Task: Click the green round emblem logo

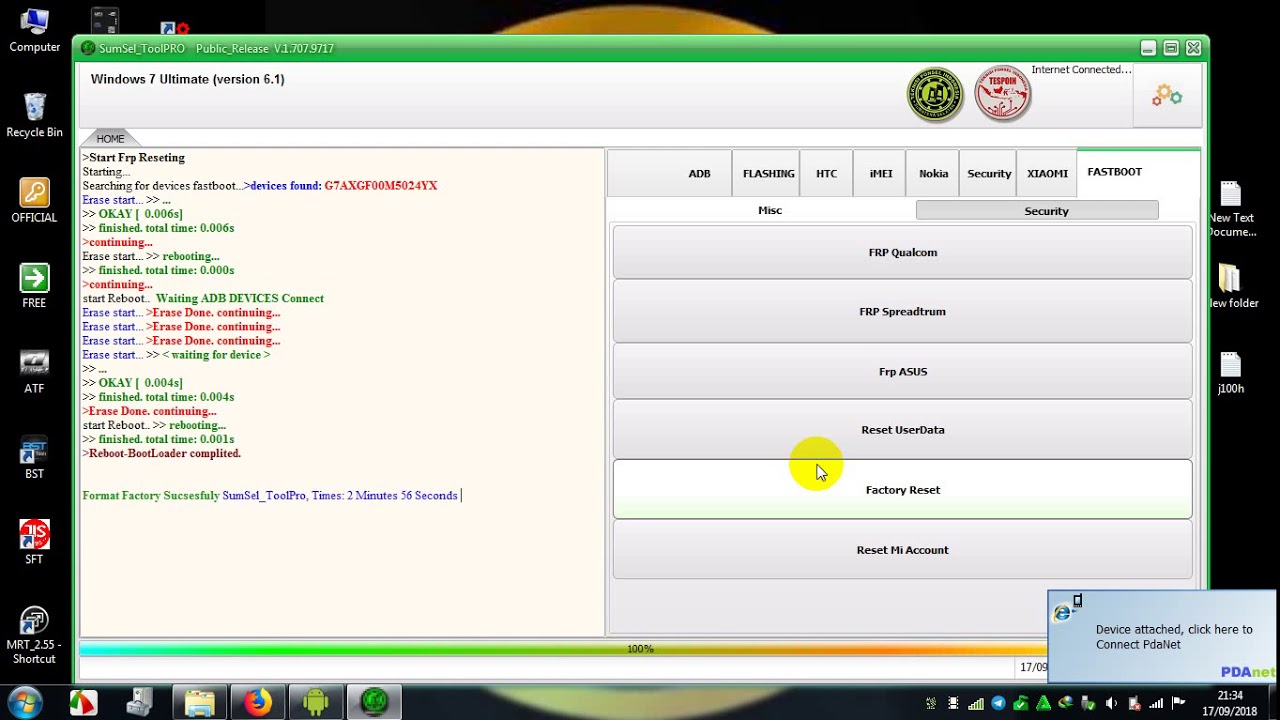Action: (x=935, y=95)
